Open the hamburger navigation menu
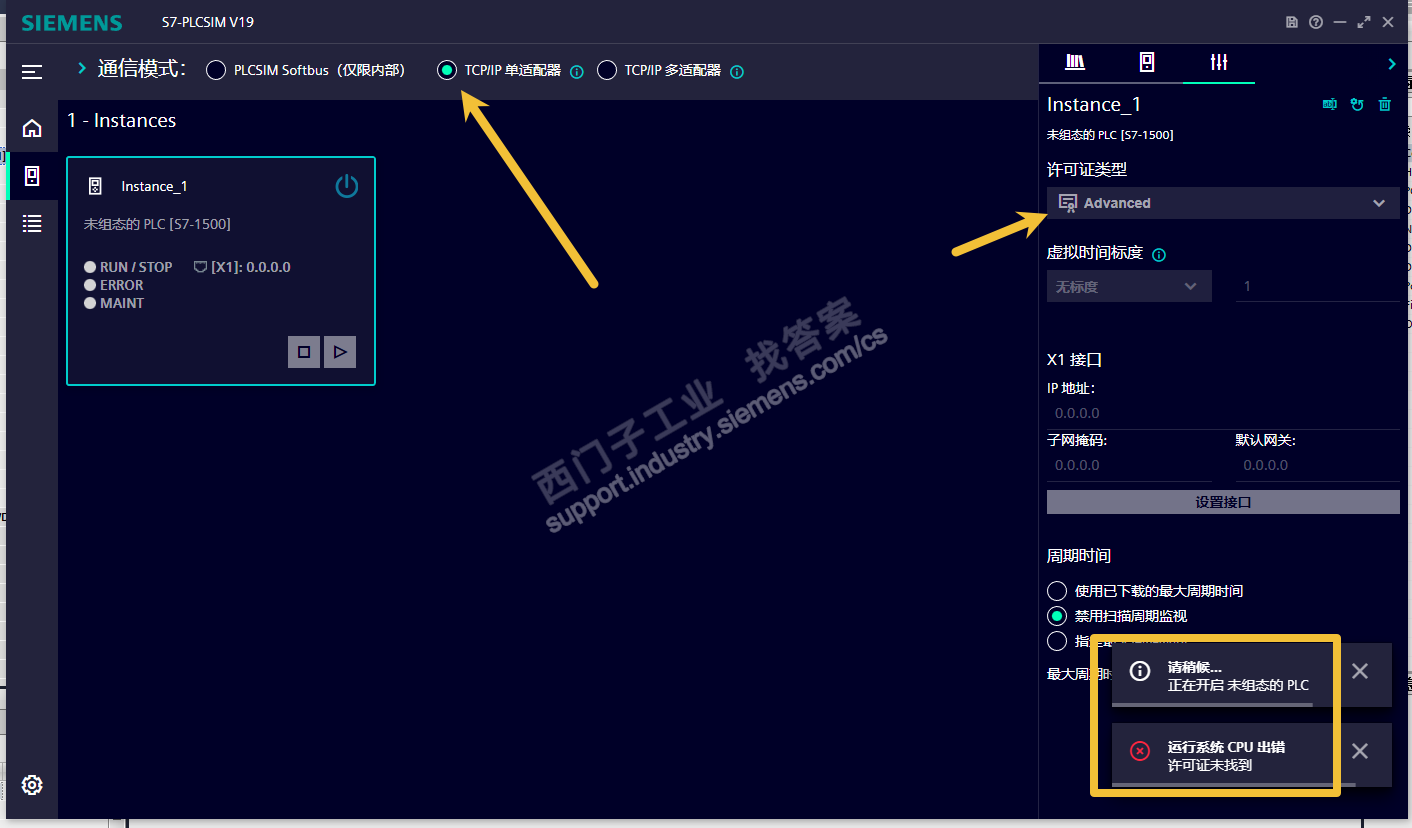Image resolution: width=1412 pixels, height=828 pixels. [32, 72]
